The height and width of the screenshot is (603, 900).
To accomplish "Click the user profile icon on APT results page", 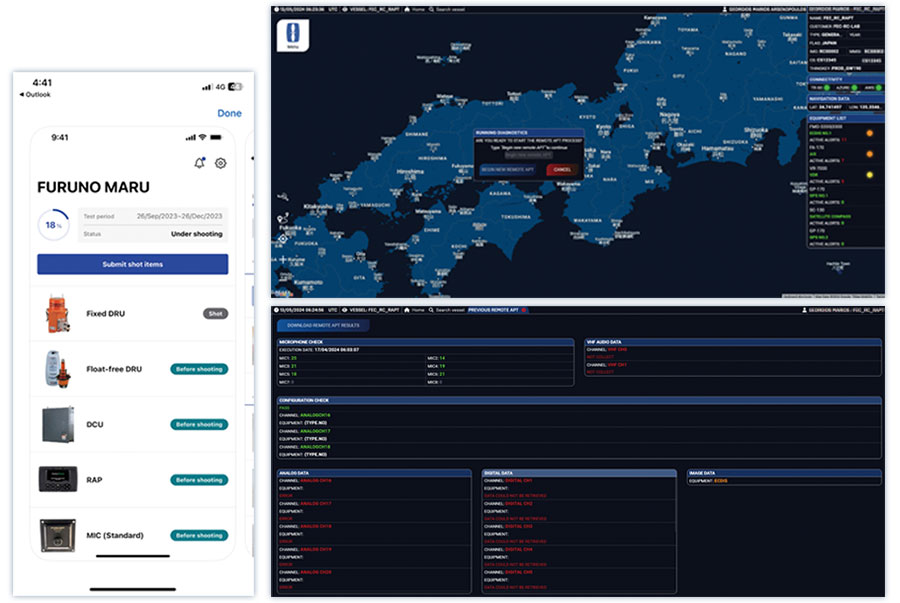I will click(x=805, y=310).
